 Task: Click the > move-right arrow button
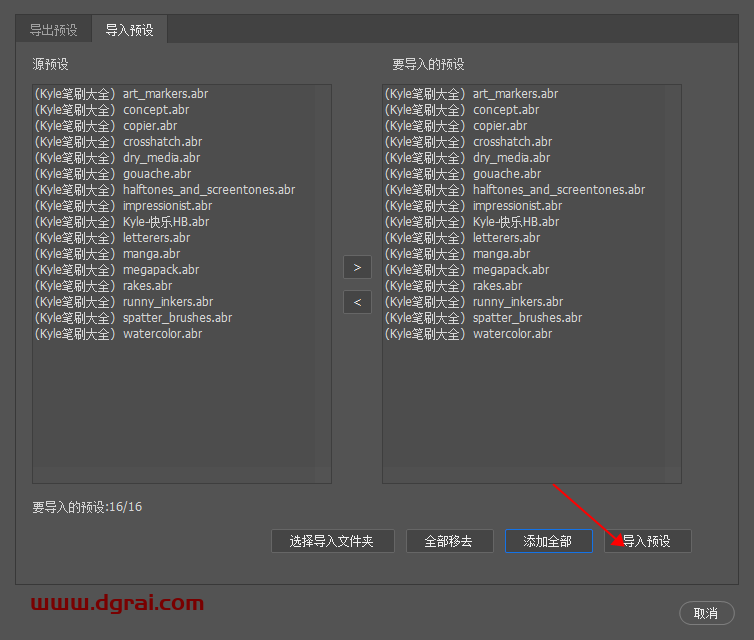[x=357, y=267]
